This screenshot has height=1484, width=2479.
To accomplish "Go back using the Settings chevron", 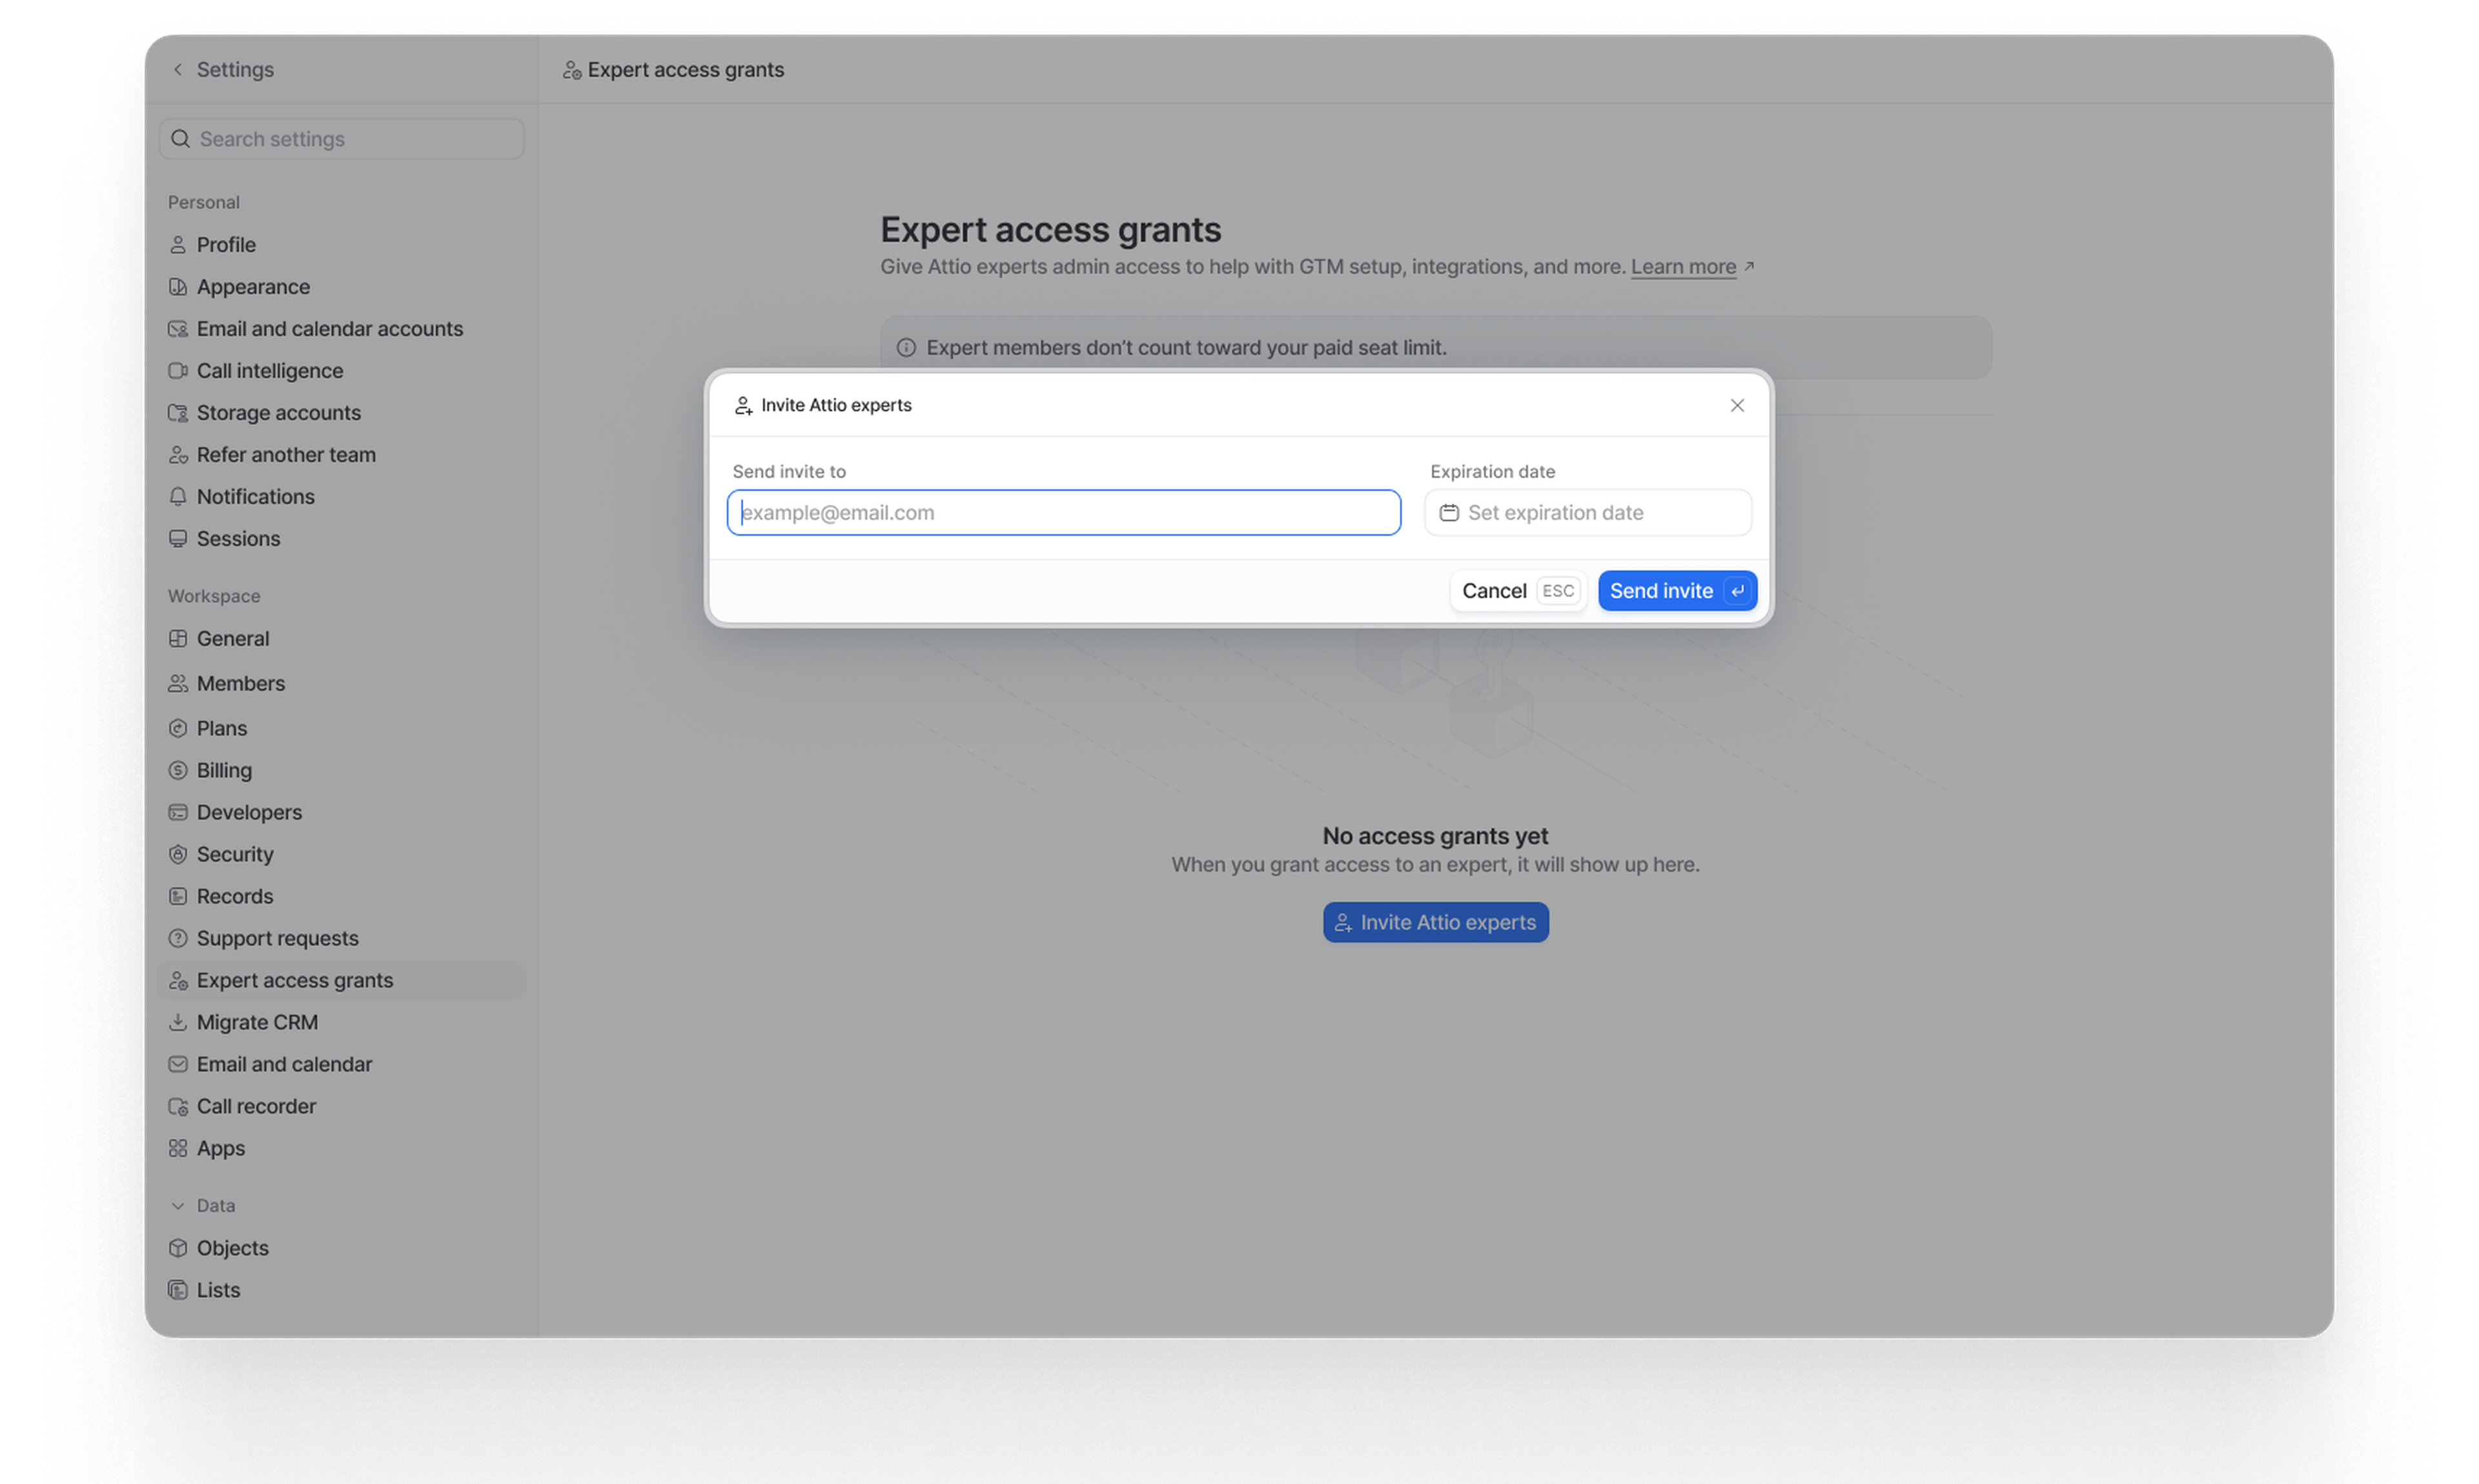I will coord(178,70).
